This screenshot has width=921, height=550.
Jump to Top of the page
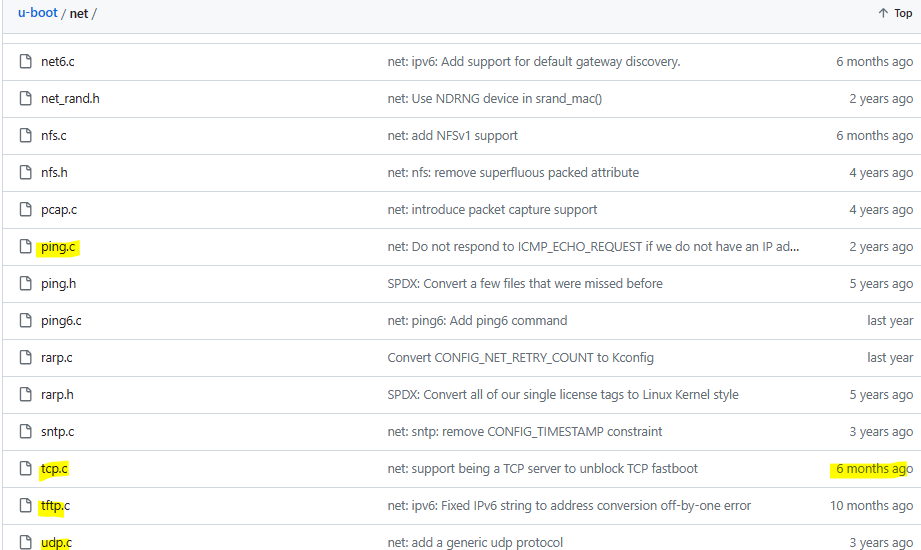(x=895, y=13)
